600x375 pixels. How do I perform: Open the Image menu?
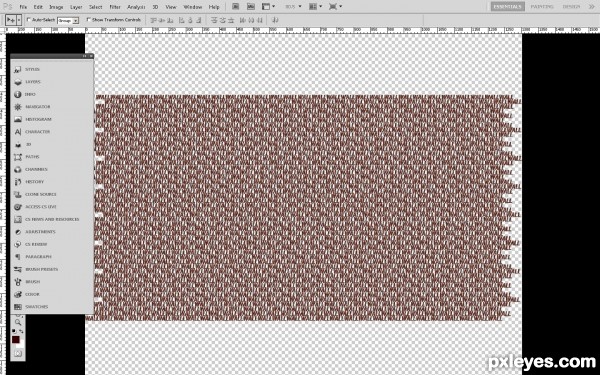point(56,7)
